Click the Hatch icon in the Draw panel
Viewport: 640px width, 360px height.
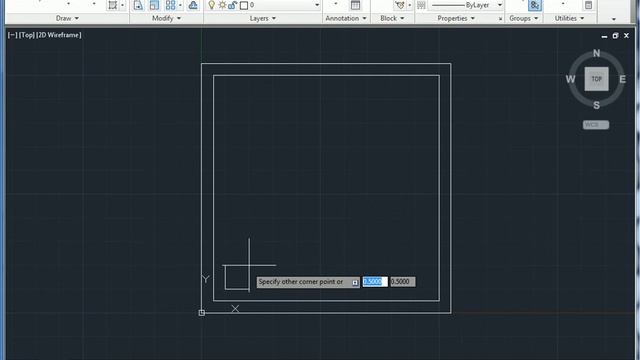tap(112, 5)
